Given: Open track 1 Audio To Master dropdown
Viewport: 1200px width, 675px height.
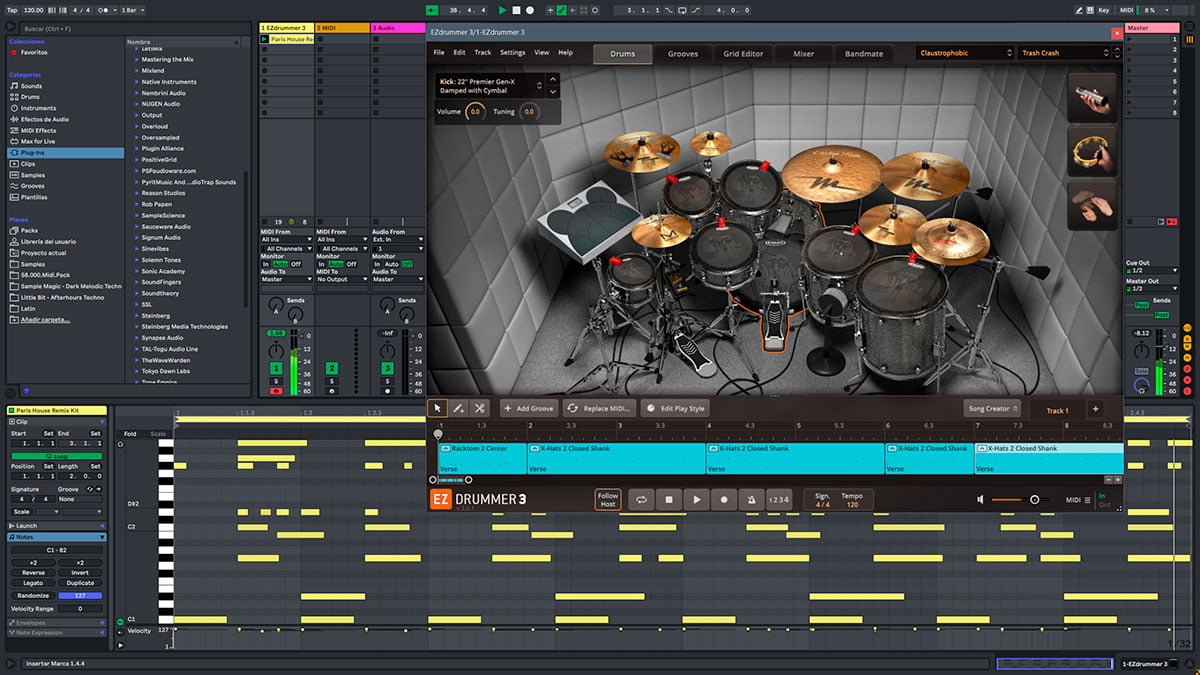Looking at the screenshot, I should [x=286, y=279].
